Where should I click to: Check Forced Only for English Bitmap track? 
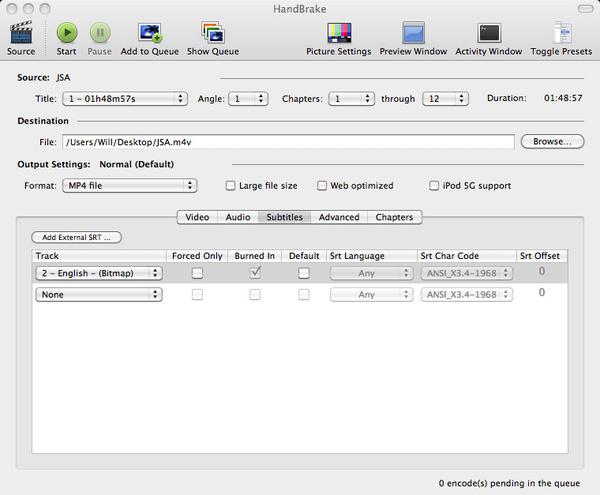[x=197, y=273]
